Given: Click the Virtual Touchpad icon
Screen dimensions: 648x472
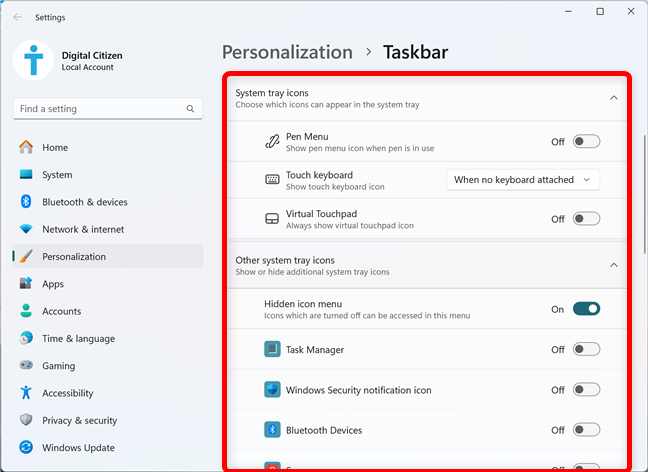Looking at the screenshot, I should (272, 219).
